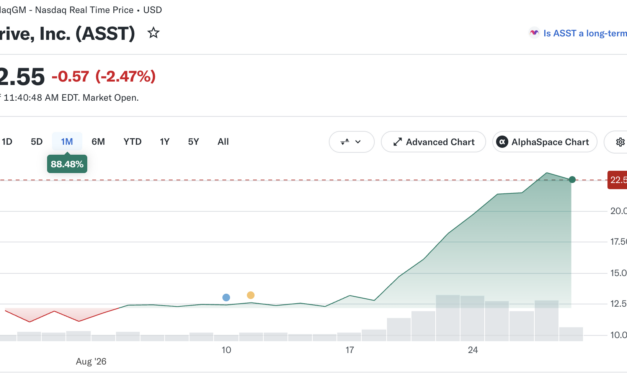
Task: Open chart settings gear
Action: click(619, 142)
